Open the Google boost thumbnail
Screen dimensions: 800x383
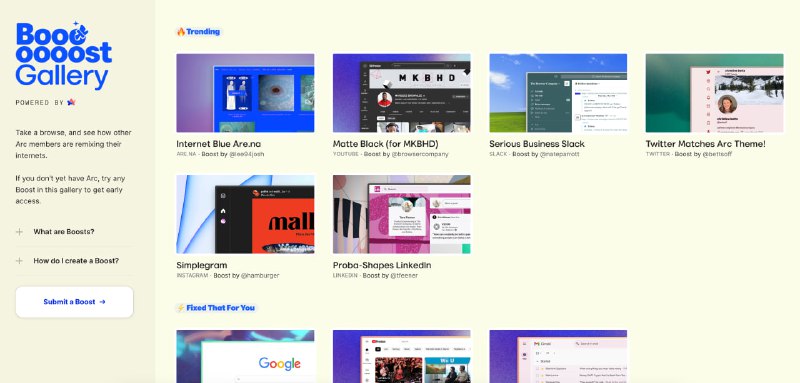click(245, 356)
